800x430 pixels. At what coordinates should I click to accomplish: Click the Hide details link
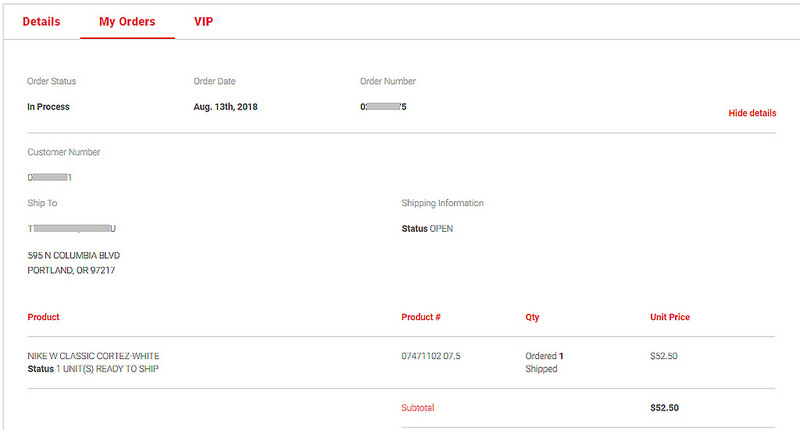click(752, 113)
